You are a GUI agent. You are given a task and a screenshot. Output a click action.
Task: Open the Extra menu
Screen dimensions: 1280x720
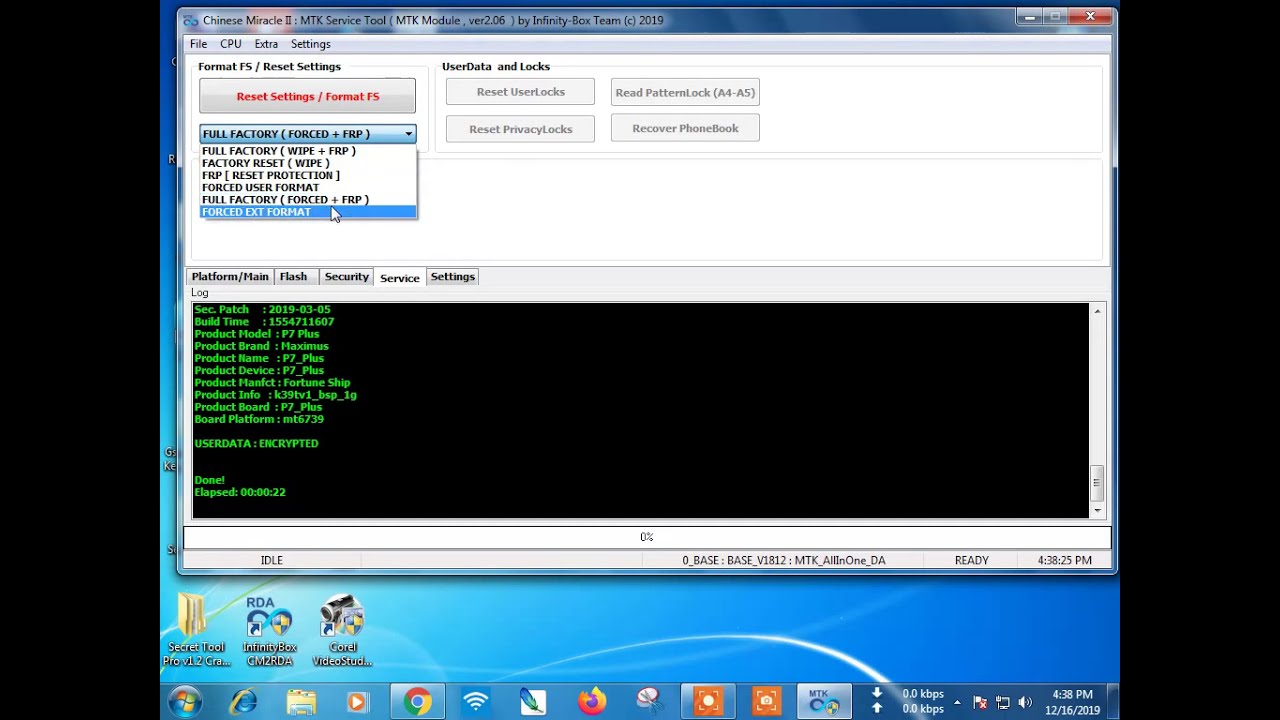(x=266, y=44)
